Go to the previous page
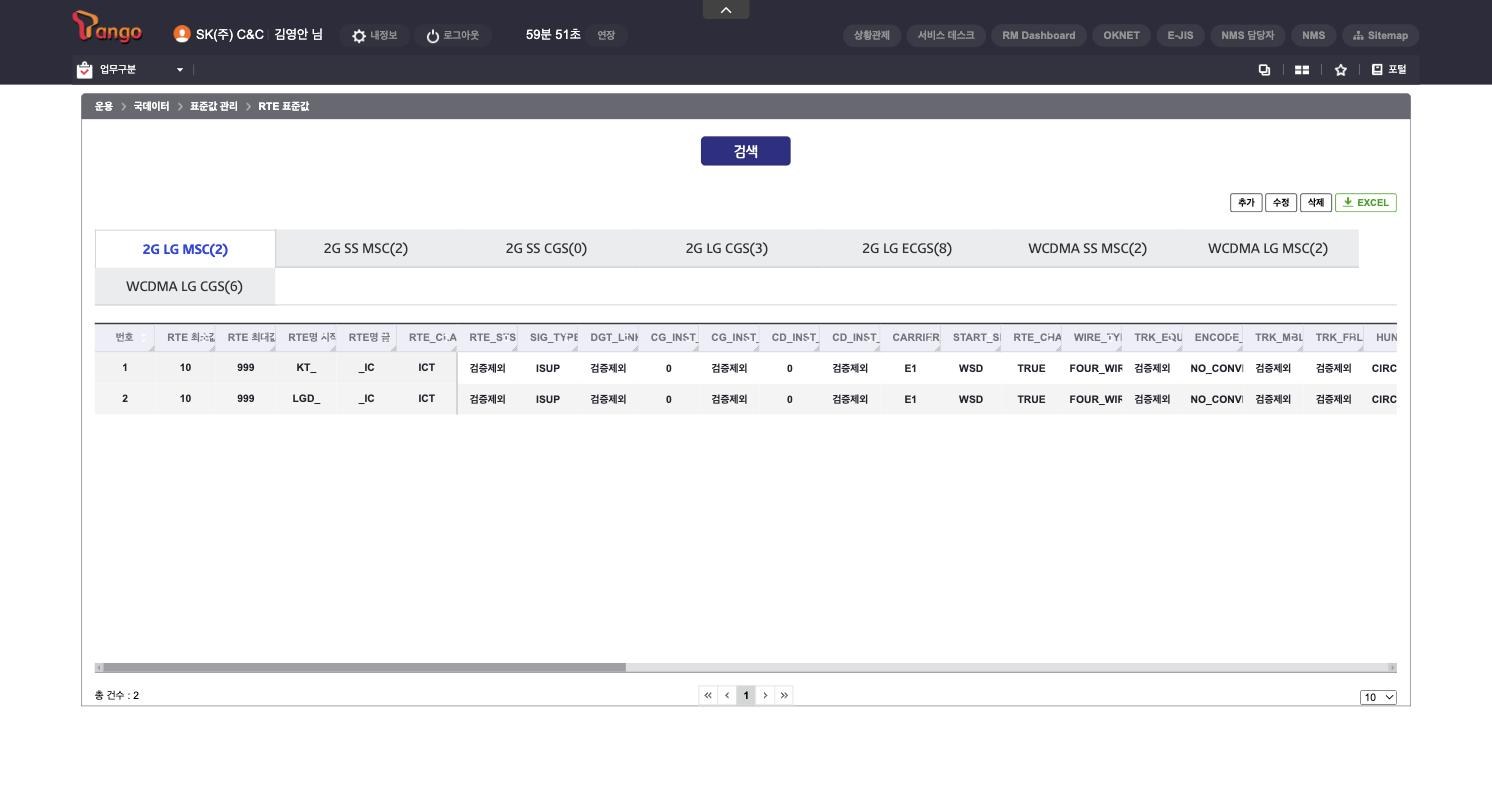 pyautogui.click(x=727, y=695)
